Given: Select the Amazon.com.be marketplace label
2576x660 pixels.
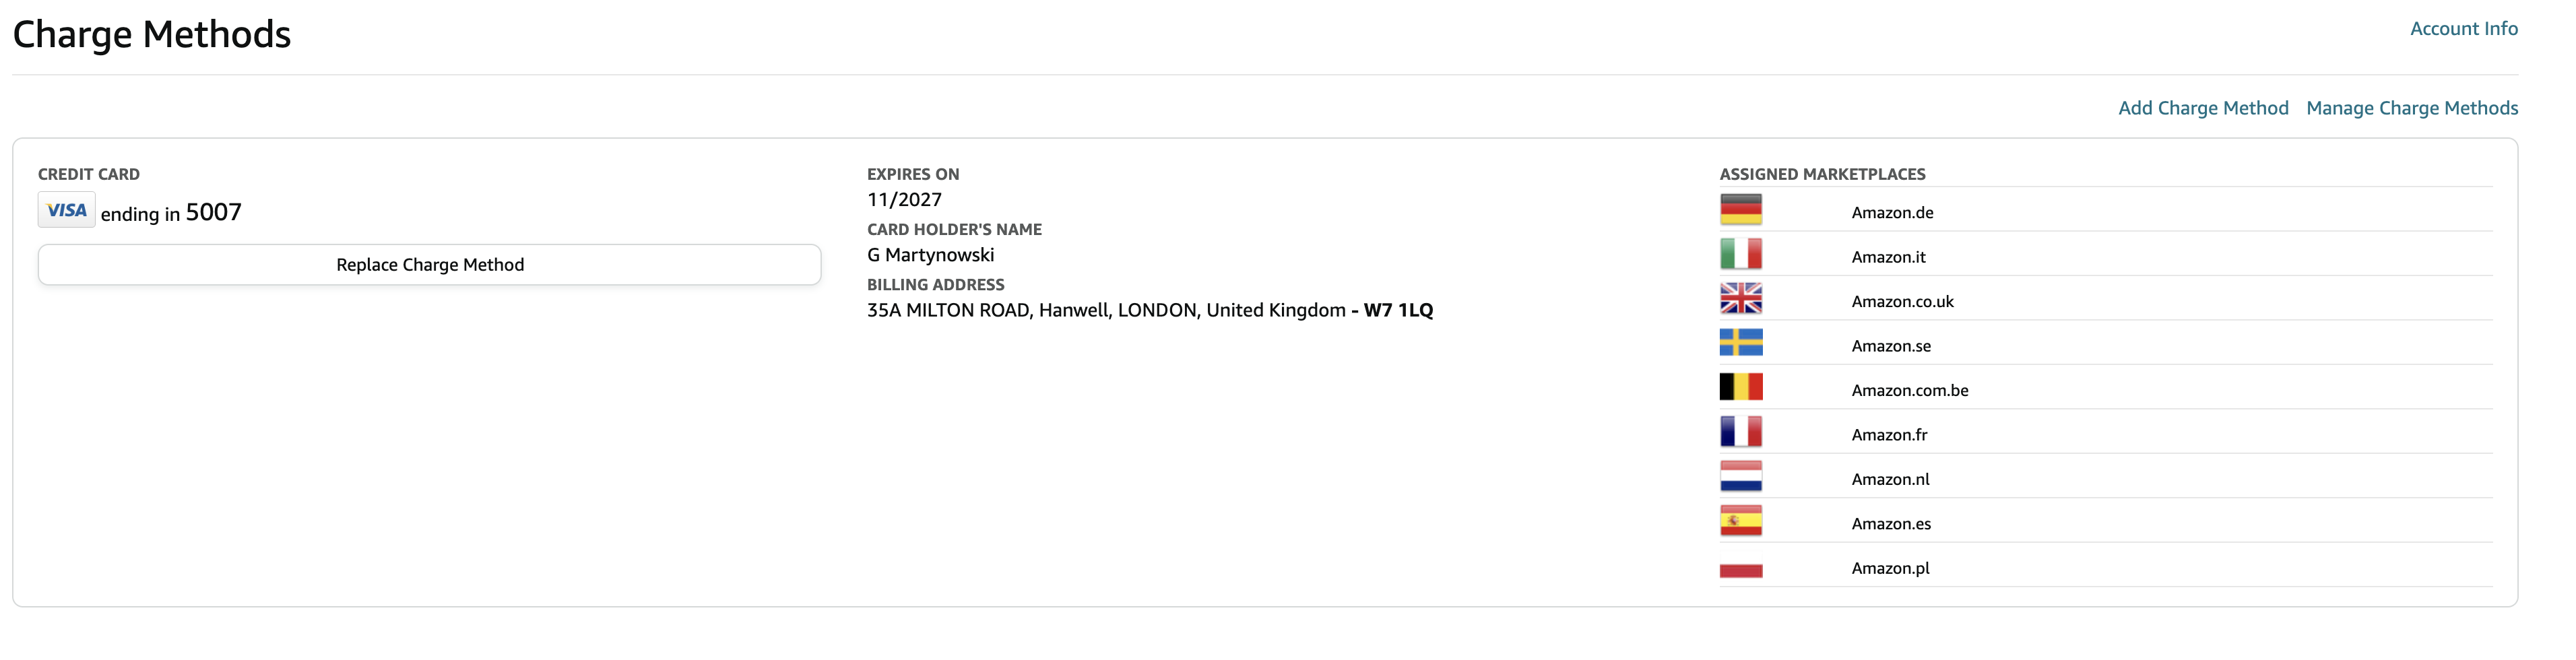Looking at the screenshot, I should click(1909, 391).
